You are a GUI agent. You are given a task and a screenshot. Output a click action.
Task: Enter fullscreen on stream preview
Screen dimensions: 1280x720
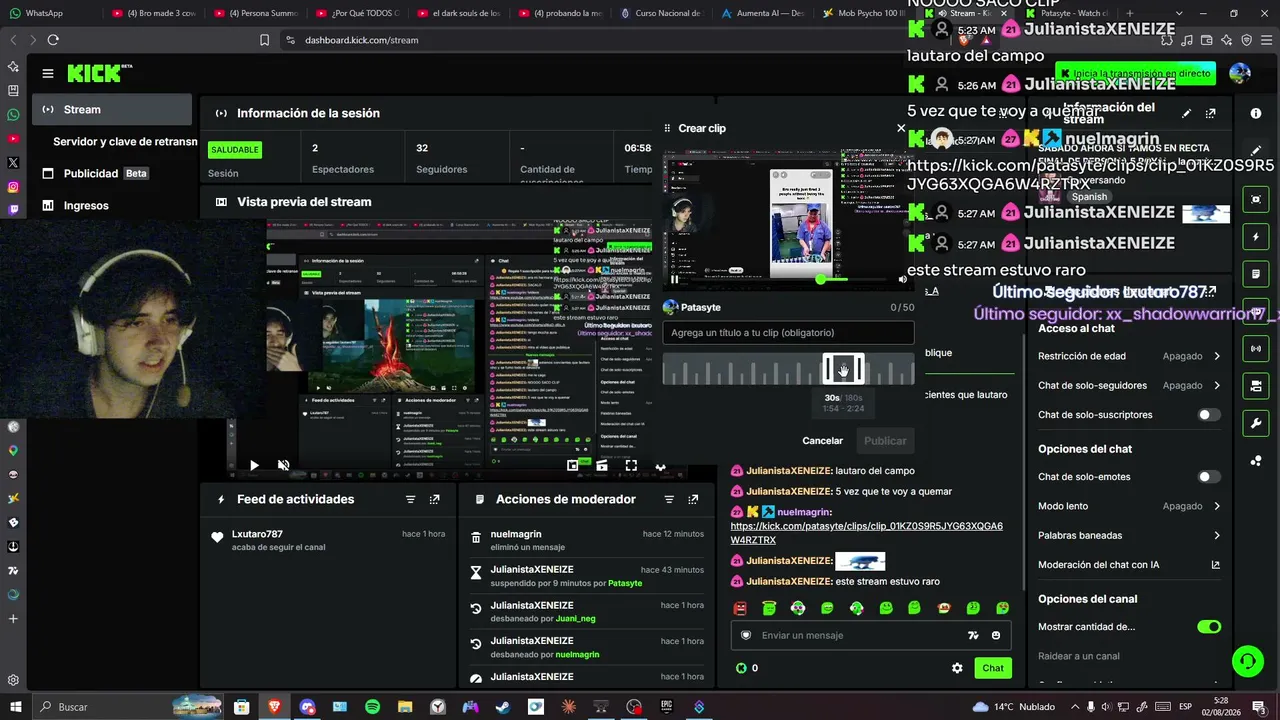tap(631, 465)
